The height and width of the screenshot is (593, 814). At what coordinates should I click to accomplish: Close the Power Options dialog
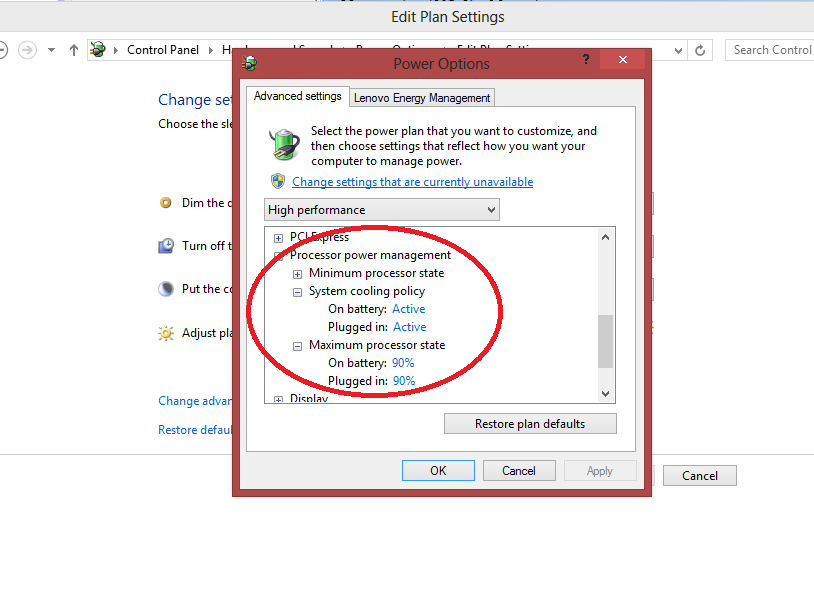pos(622,59)
